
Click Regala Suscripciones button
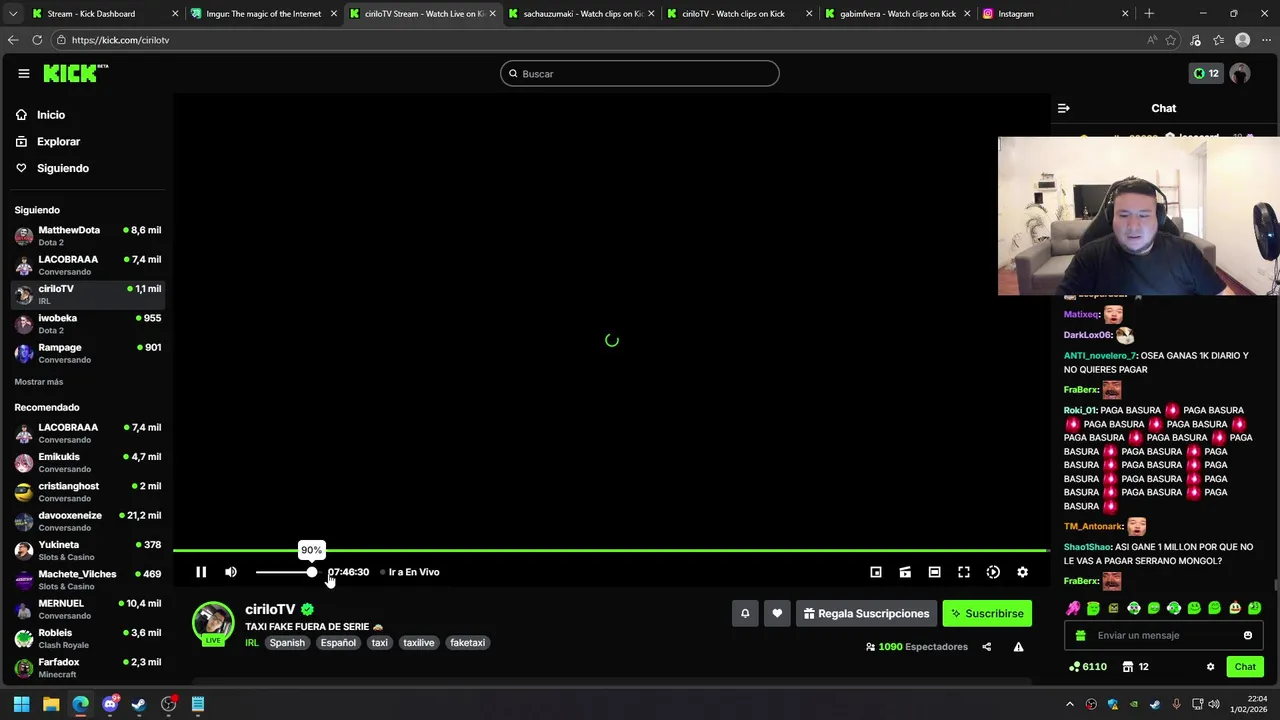coord(866,613)
